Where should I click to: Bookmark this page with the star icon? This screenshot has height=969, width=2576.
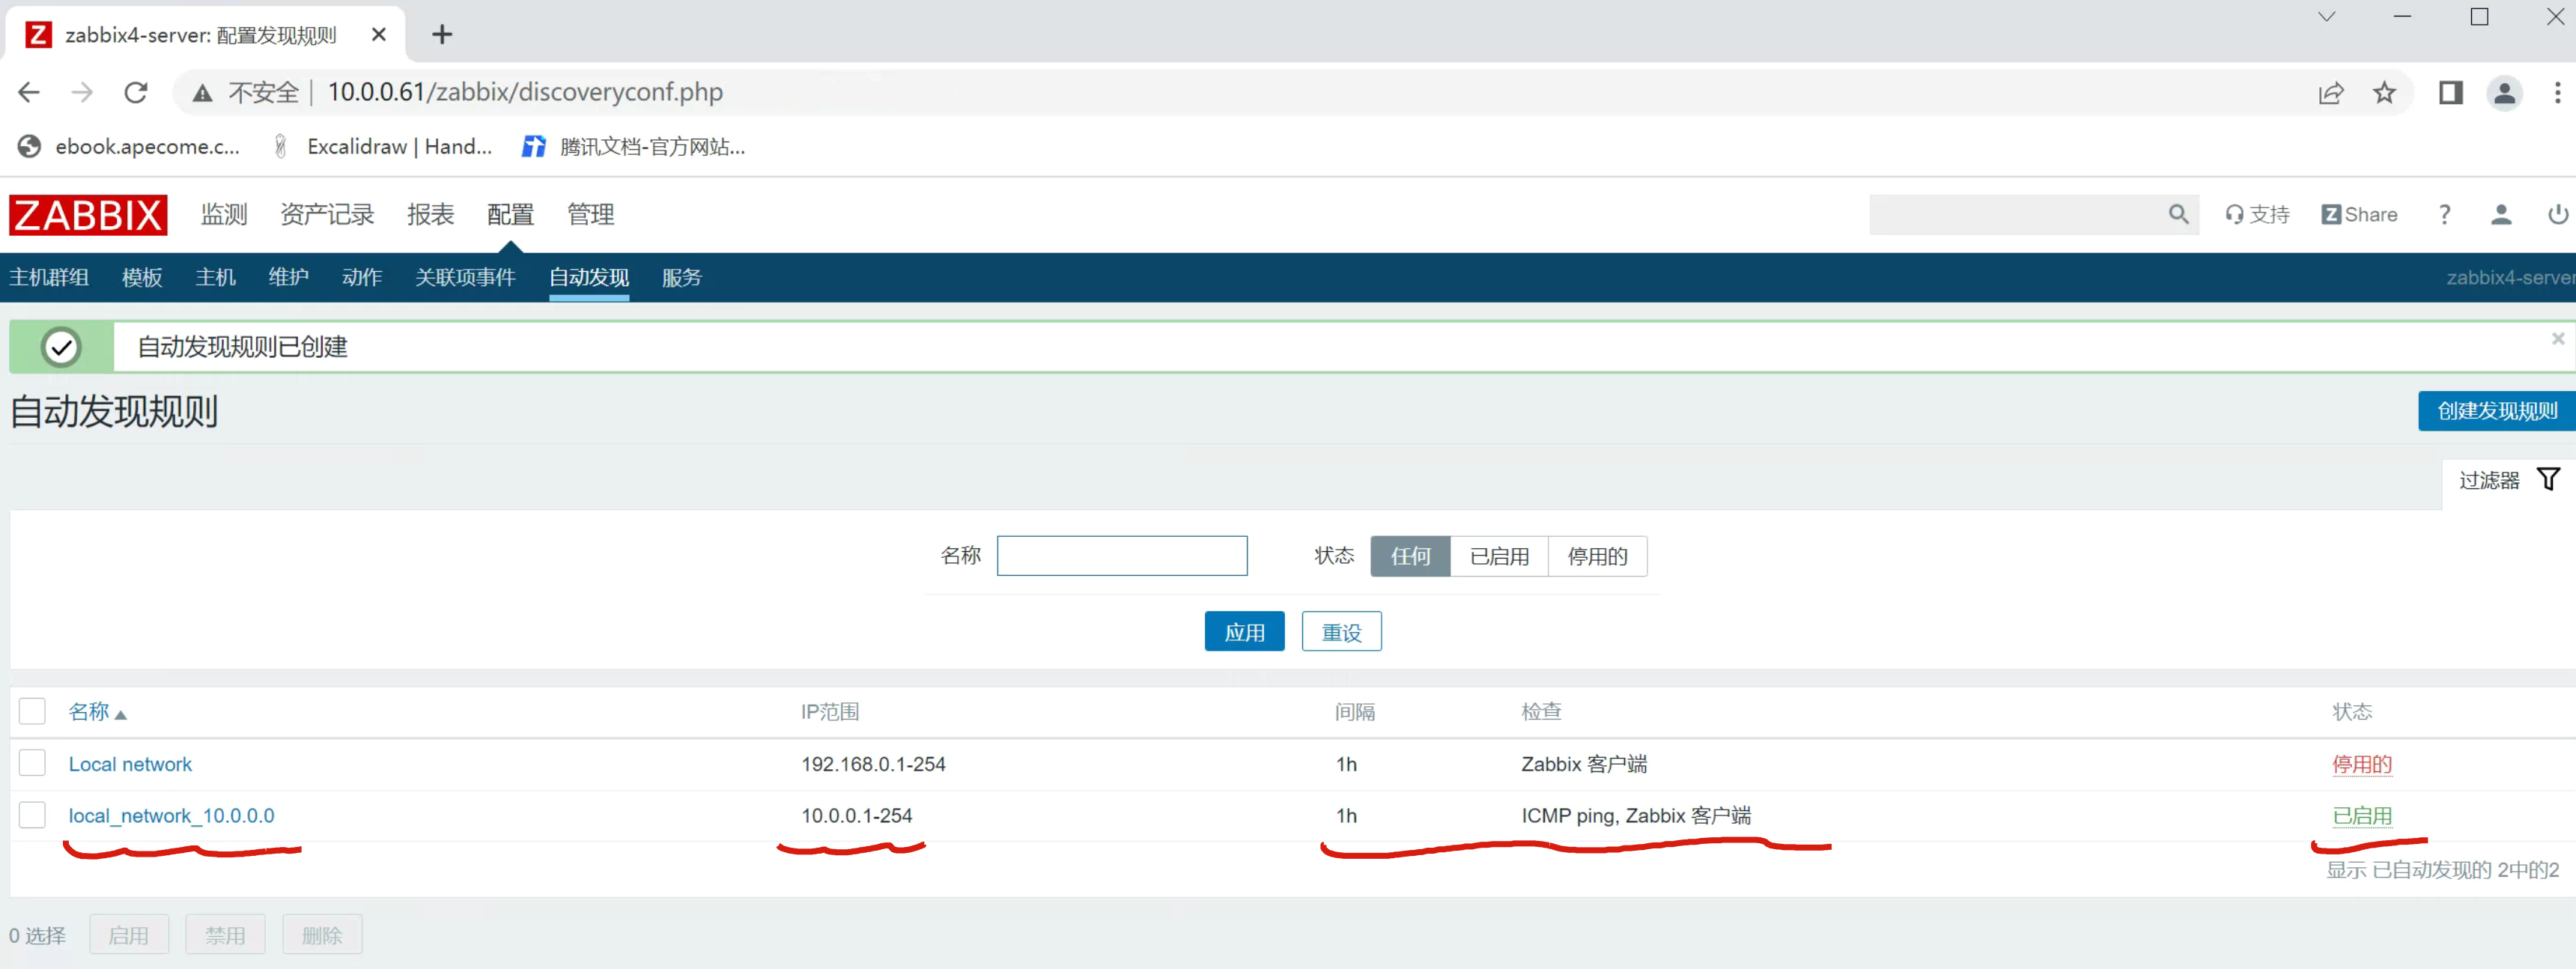pyautogui.click(x=2384, y=93)
